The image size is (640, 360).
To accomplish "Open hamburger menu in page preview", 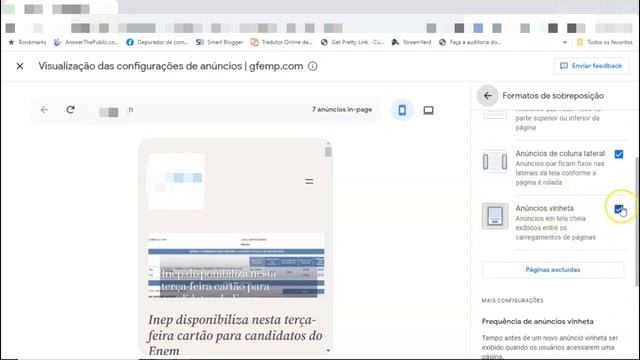I will point(309,181).
